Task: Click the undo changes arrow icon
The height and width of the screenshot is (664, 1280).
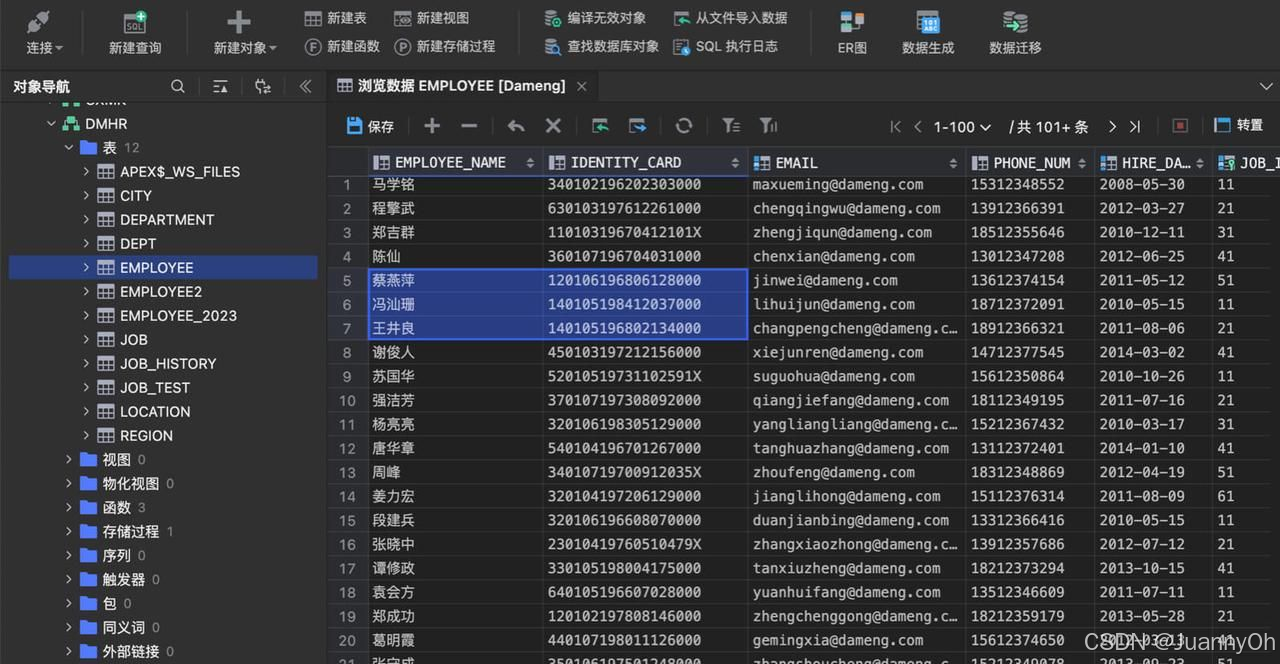Action: pyautogui.click(x=516, y=125)
